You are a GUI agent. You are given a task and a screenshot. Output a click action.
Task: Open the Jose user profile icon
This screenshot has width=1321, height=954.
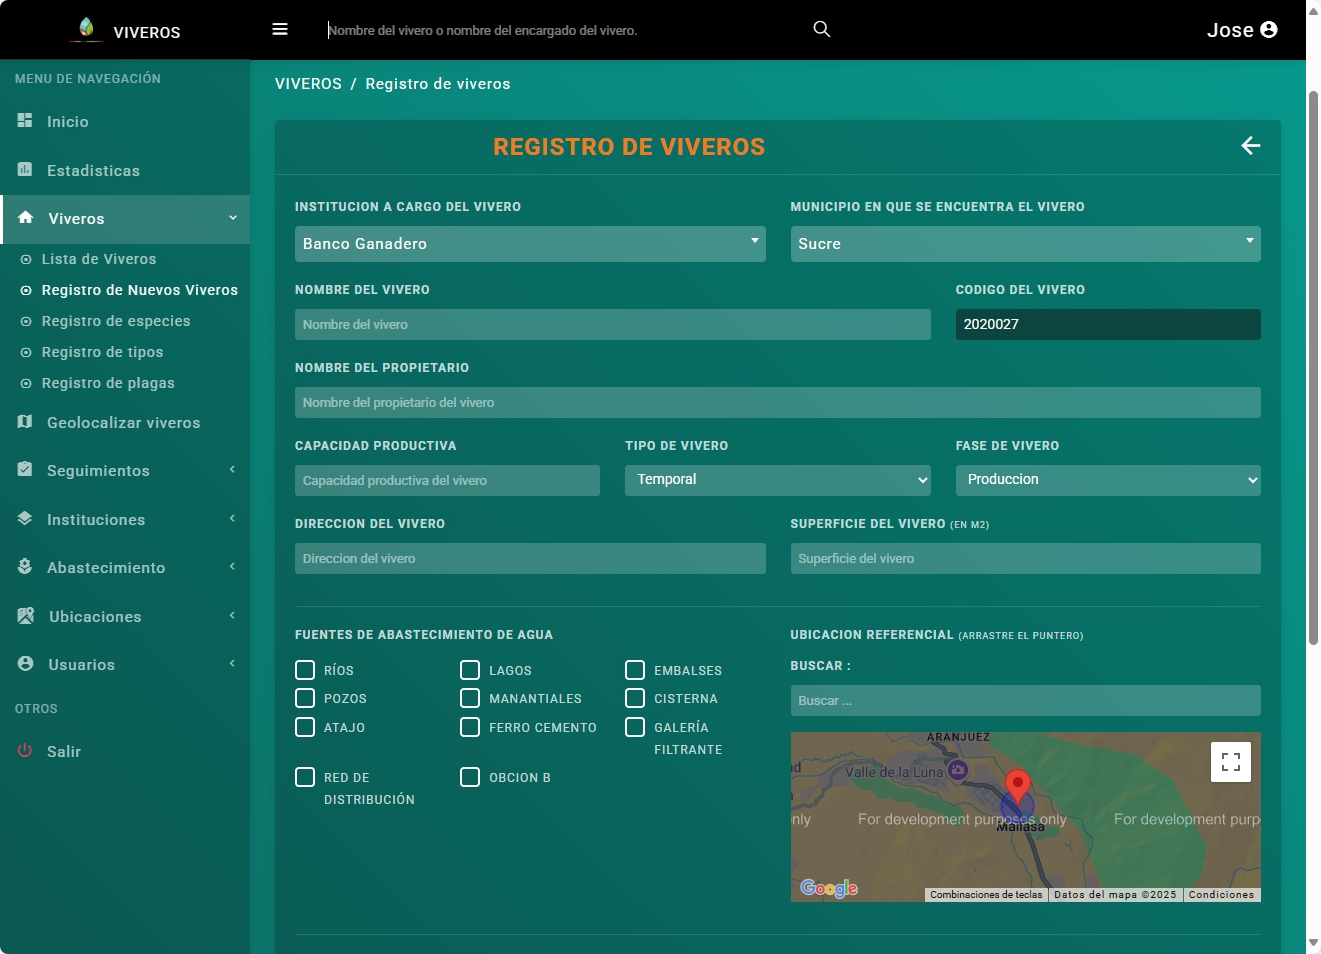(x=1269, y=30)
